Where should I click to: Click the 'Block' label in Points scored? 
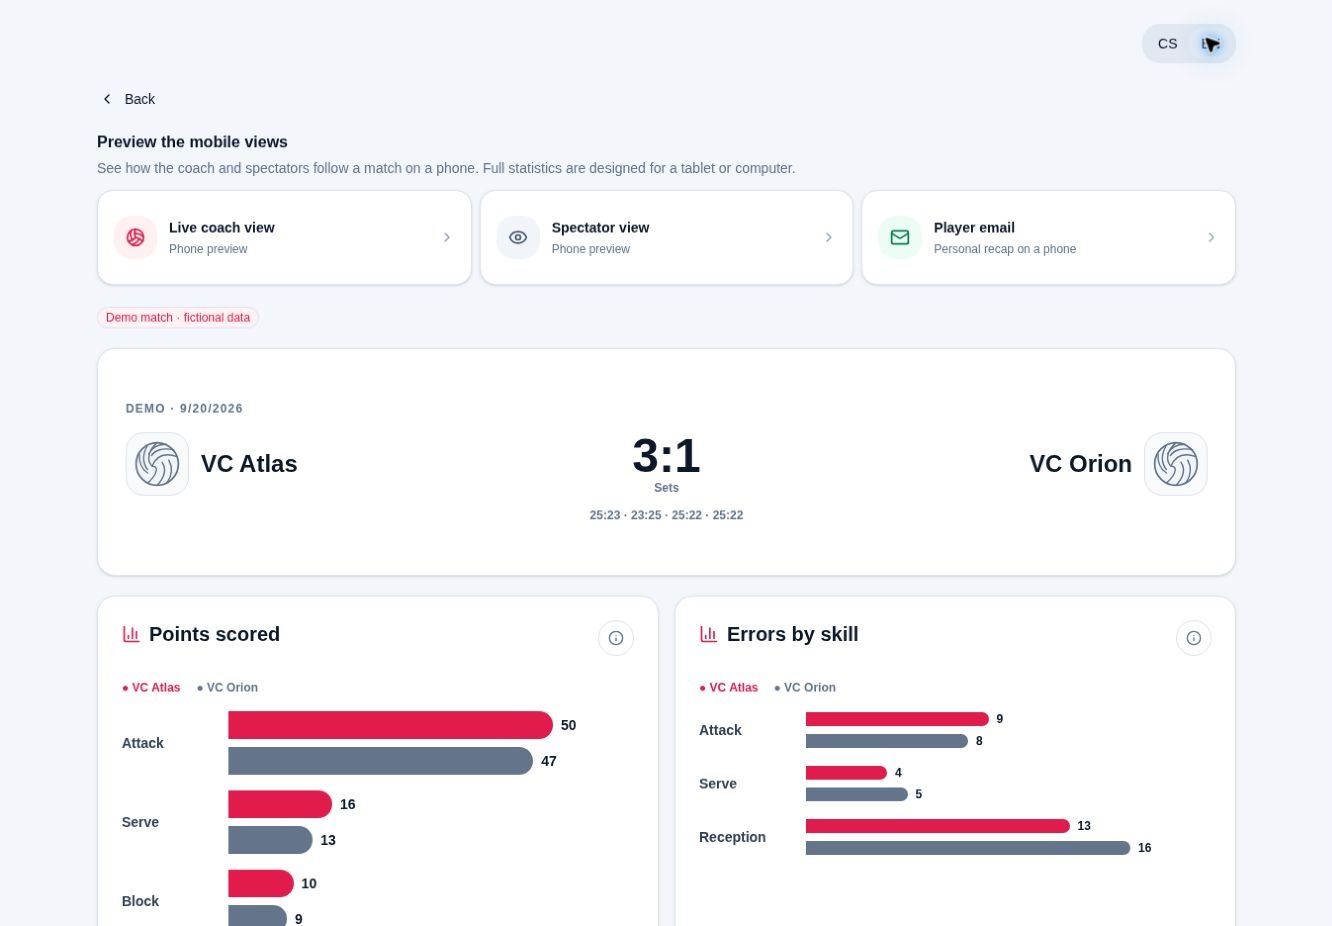[x=140, y=901]
